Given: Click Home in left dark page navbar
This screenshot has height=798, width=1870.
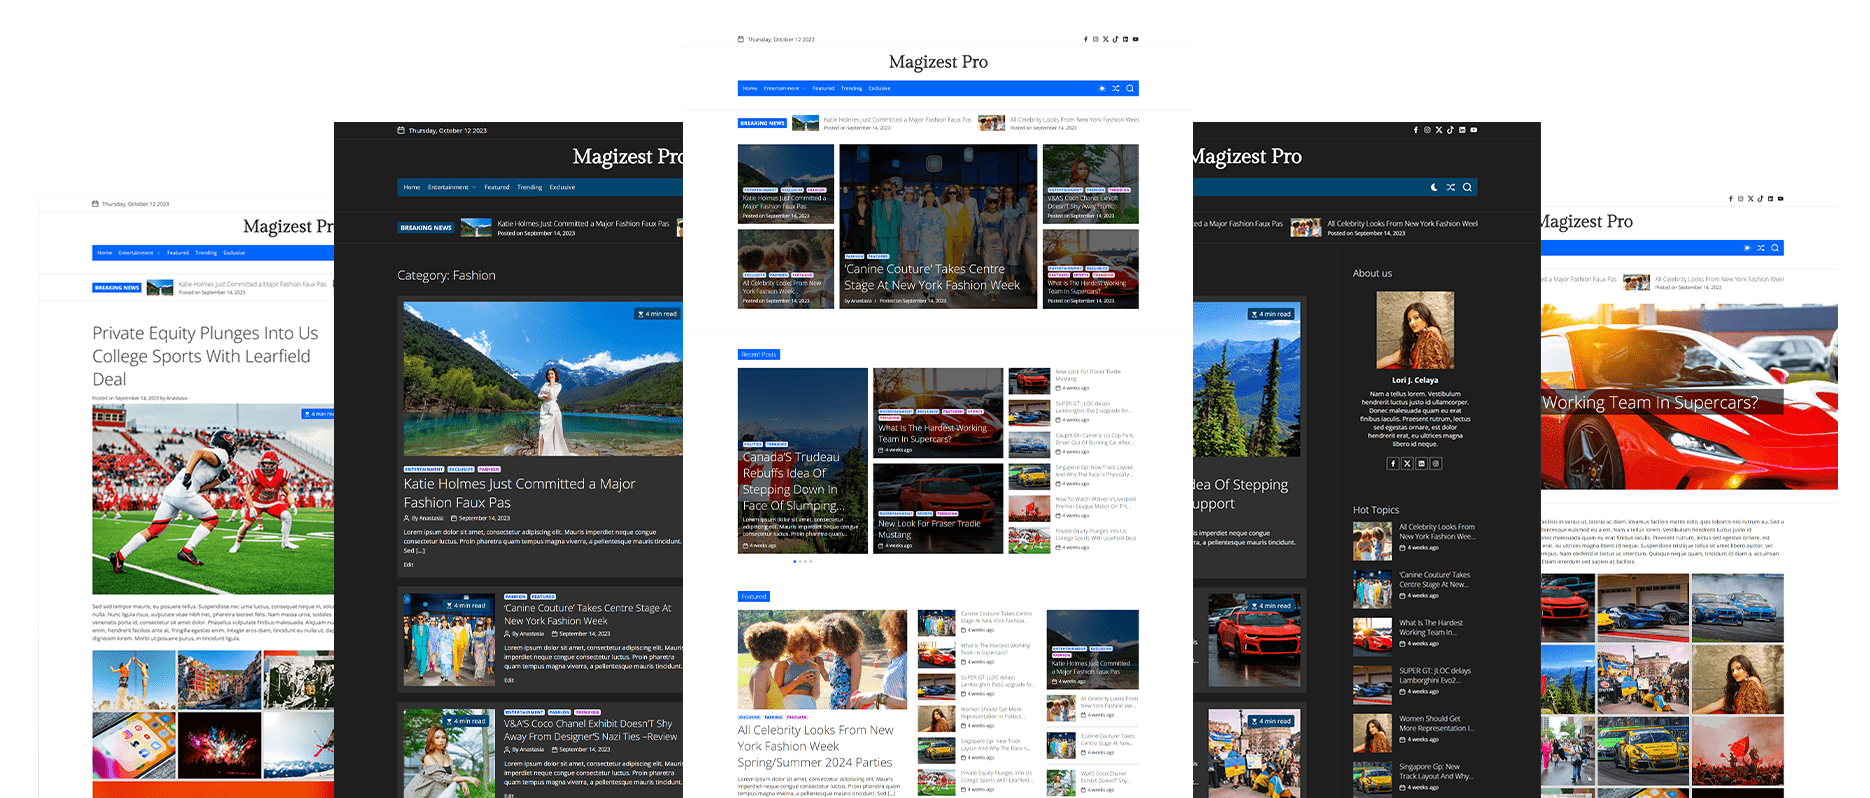Looking at the screenshot, I should [x=412, y=187].
